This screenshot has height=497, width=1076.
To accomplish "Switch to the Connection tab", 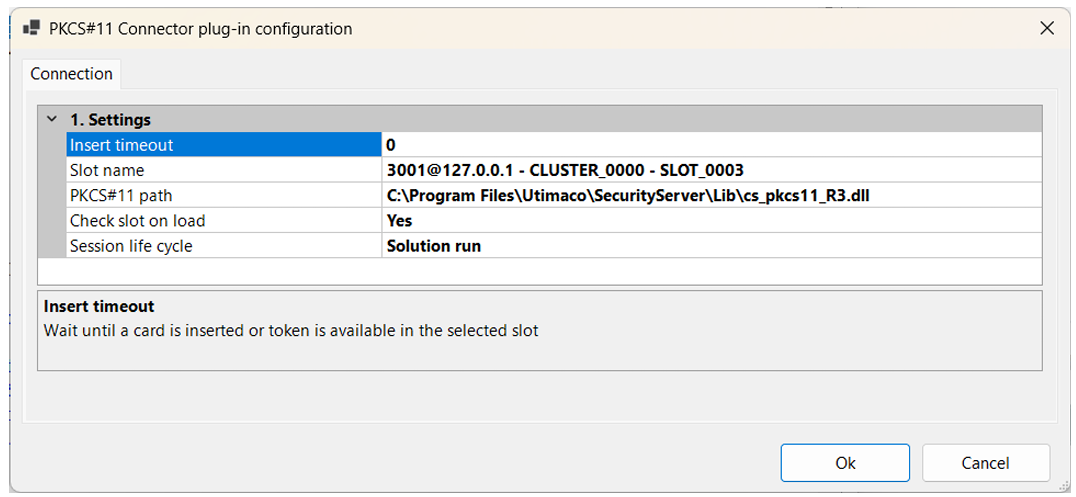I will tap(71, 74).
